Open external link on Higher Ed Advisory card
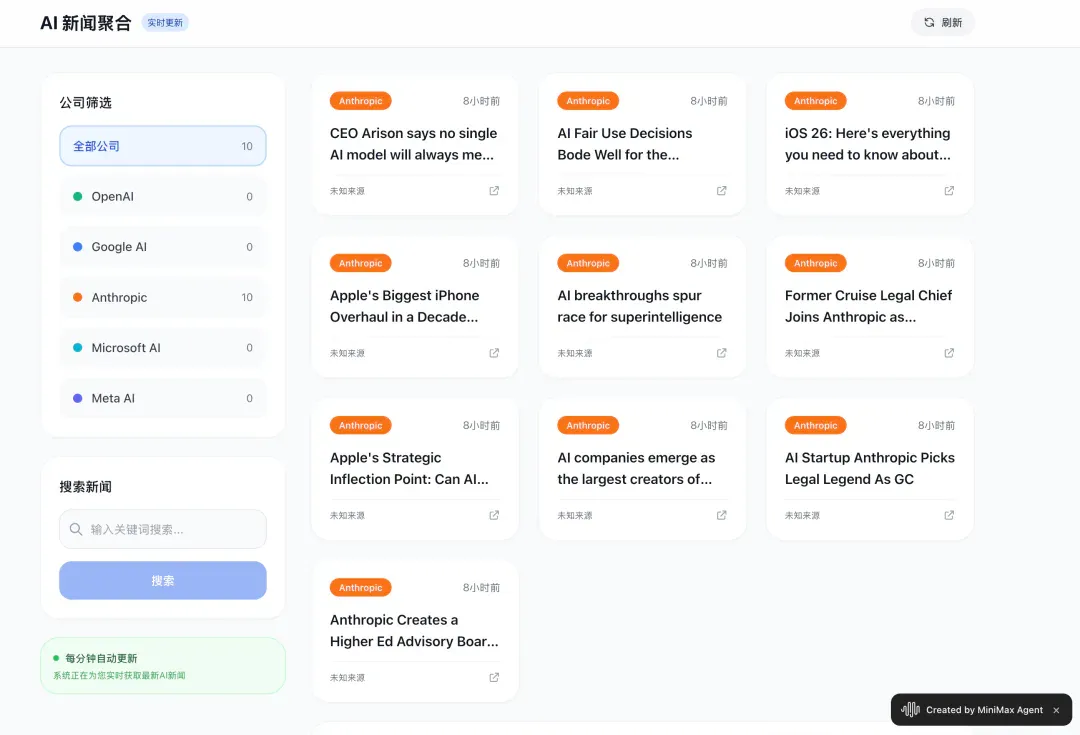This screenshot has height=735, width=1080. 494,677
